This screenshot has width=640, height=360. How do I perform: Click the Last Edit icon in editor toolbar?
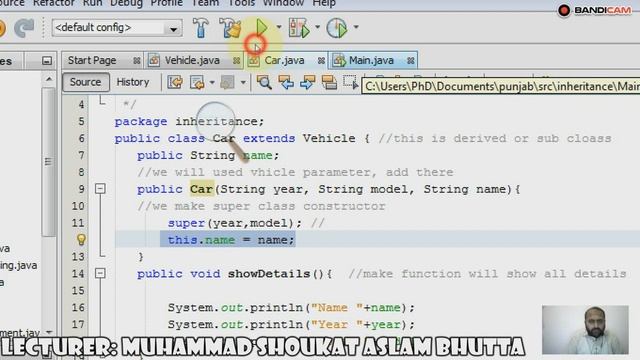[x=175, y=82]
